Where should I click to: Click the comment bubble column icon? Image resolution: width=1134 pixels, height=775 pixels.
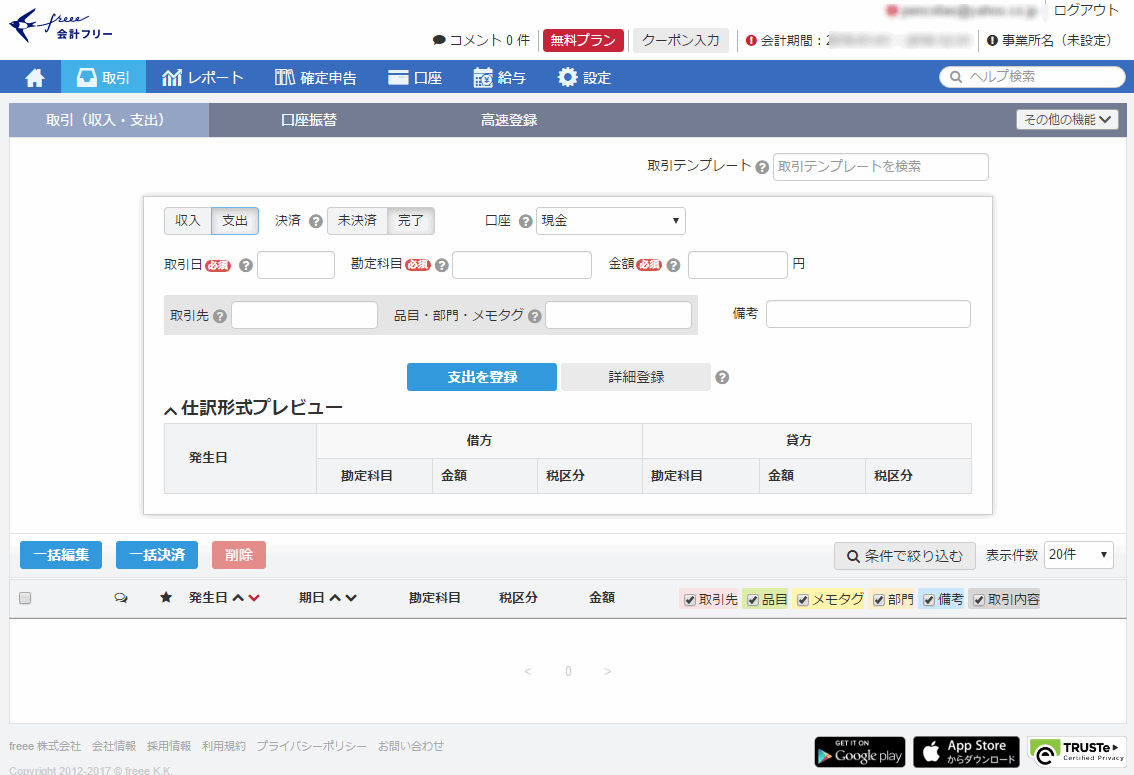click(121, 598)
